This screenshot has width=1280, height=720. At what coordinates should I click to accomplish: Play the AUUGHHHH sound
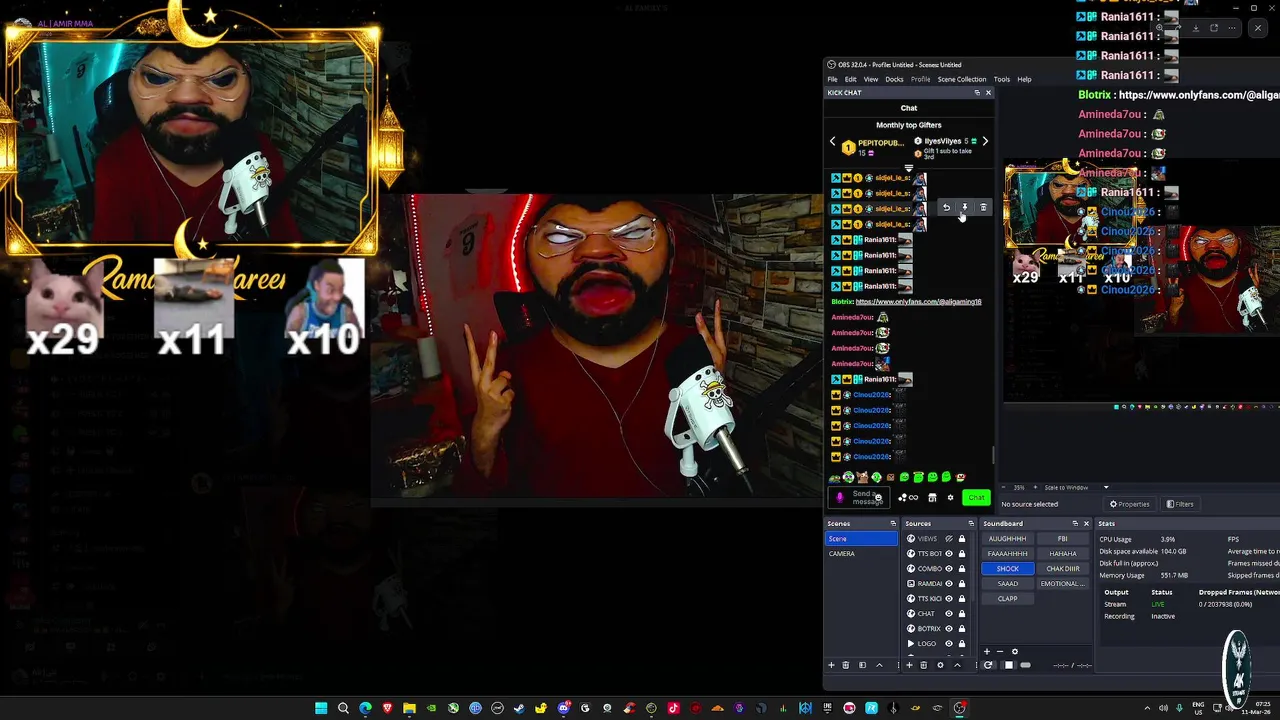[1007, 539]
